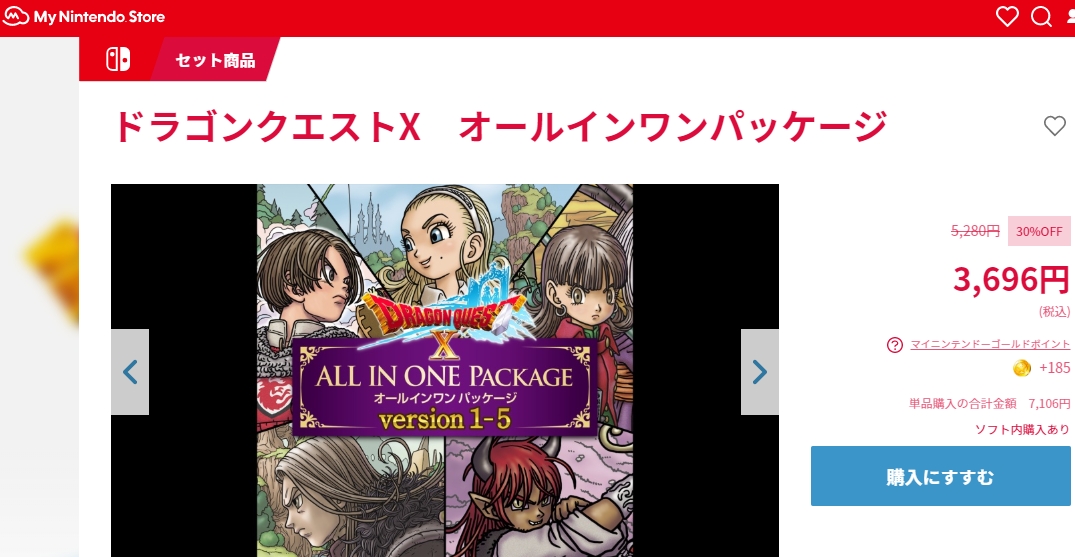Show the next product image
The width and height of the screenshot is (1075, 557).
pos(760,372)
